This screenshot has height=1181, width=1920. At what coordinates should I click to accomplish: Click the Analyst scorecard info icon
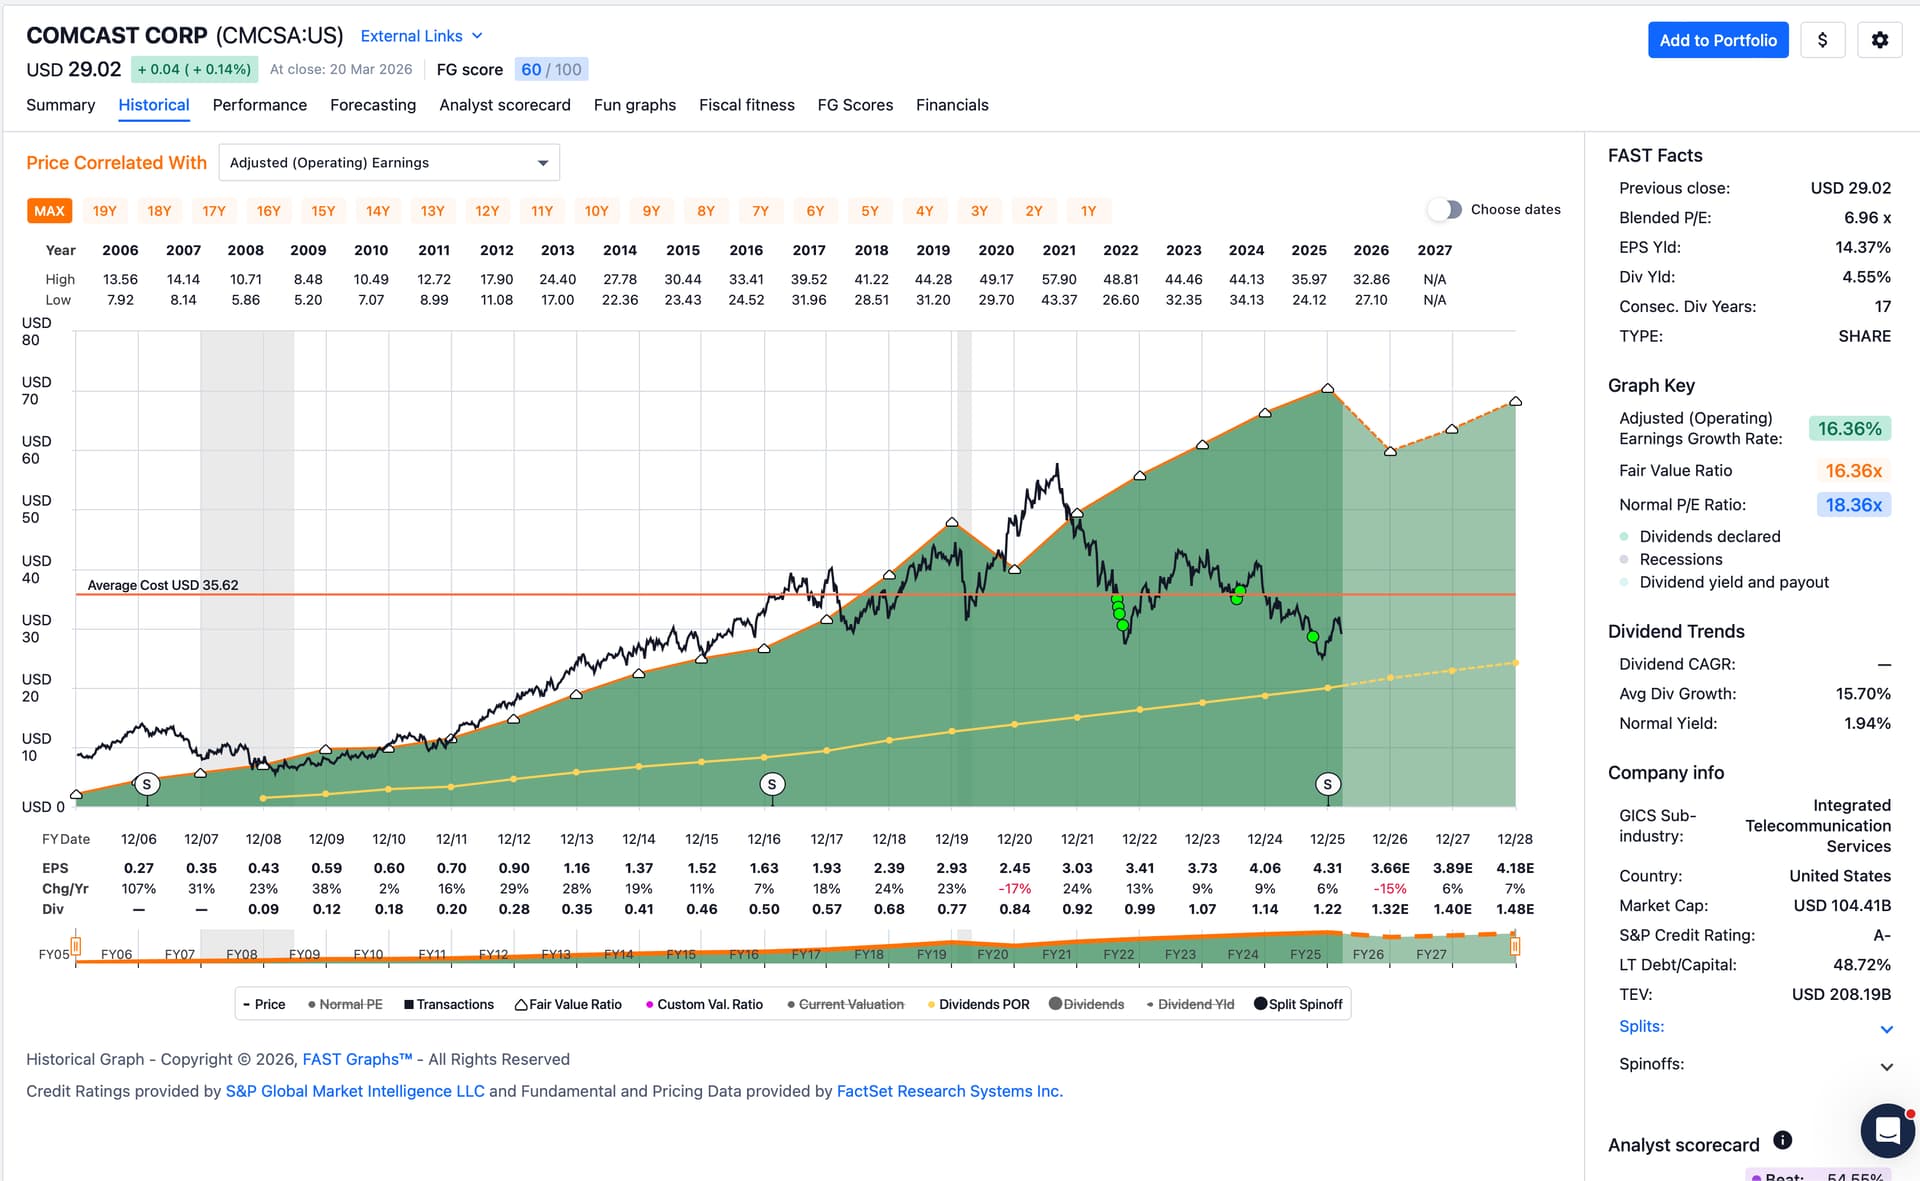[1782, 1140]
